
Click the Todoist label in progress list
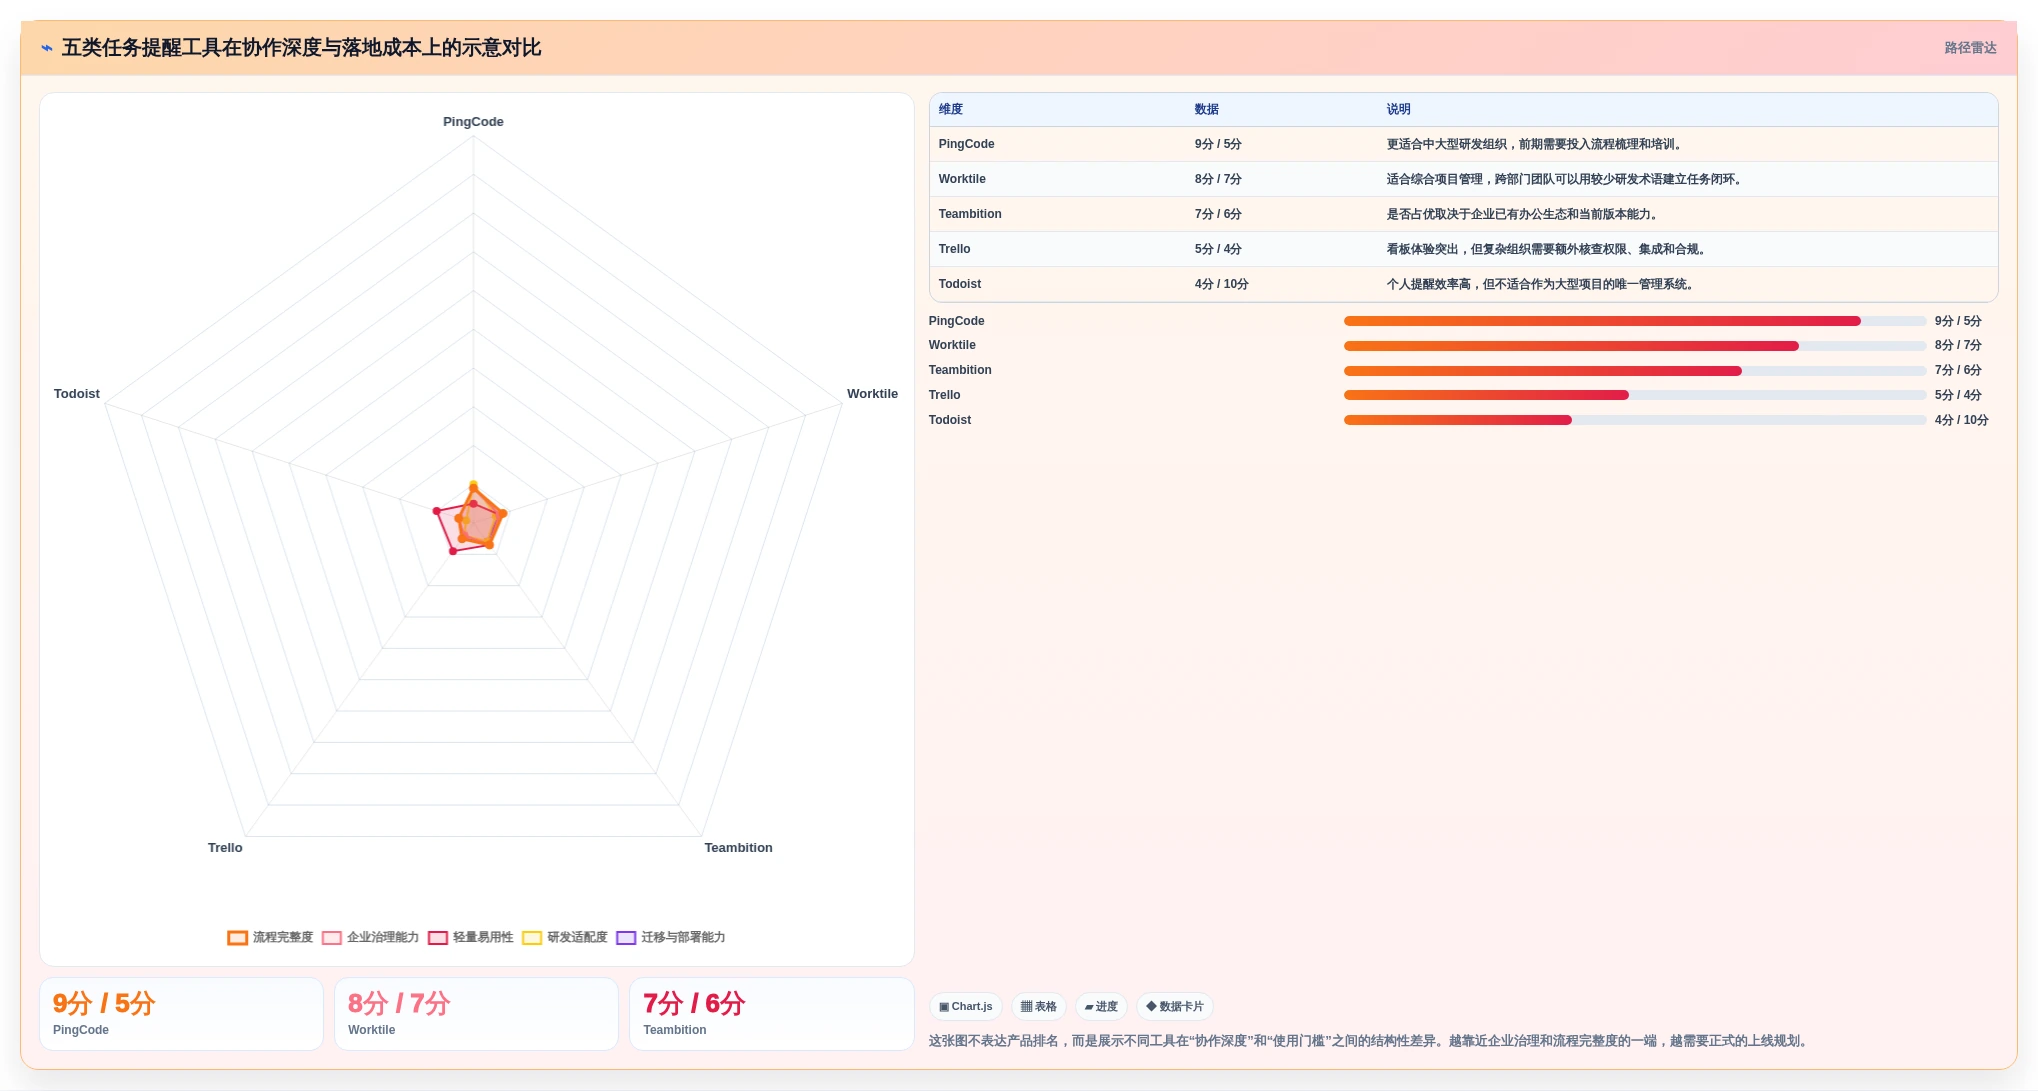tap(950, 420)
